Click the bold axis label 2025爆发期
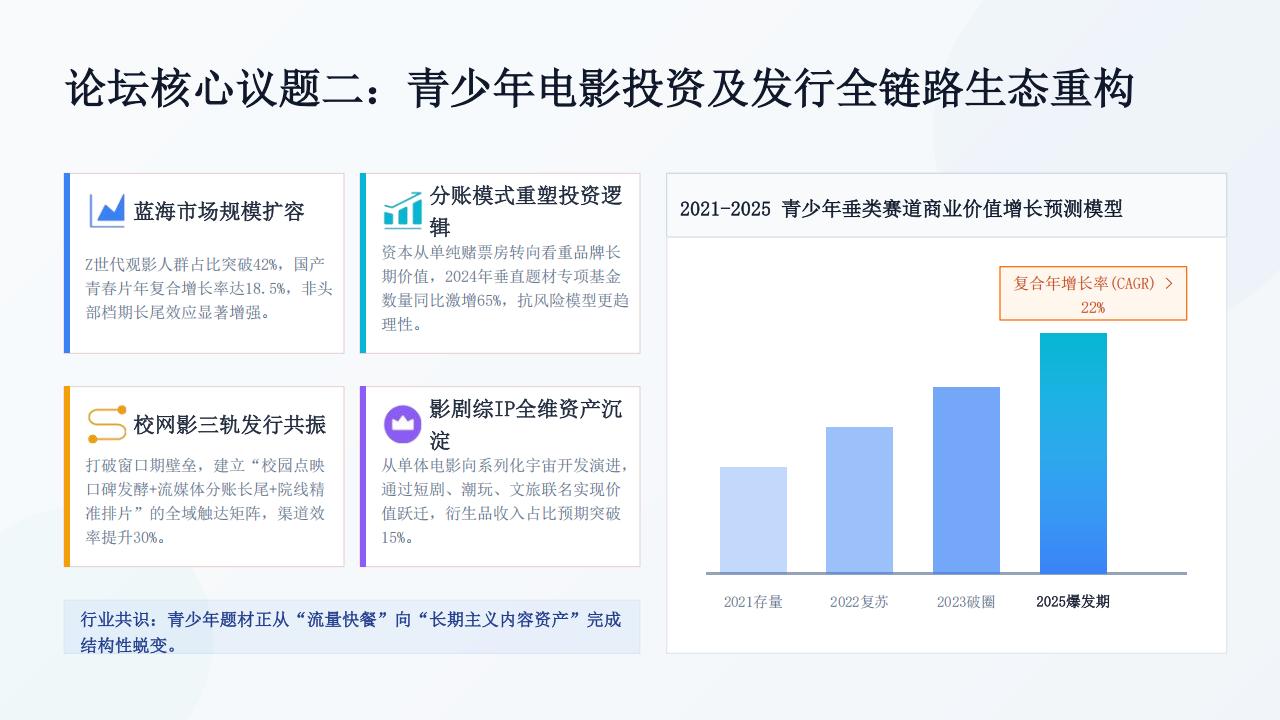 (1073, 602)
